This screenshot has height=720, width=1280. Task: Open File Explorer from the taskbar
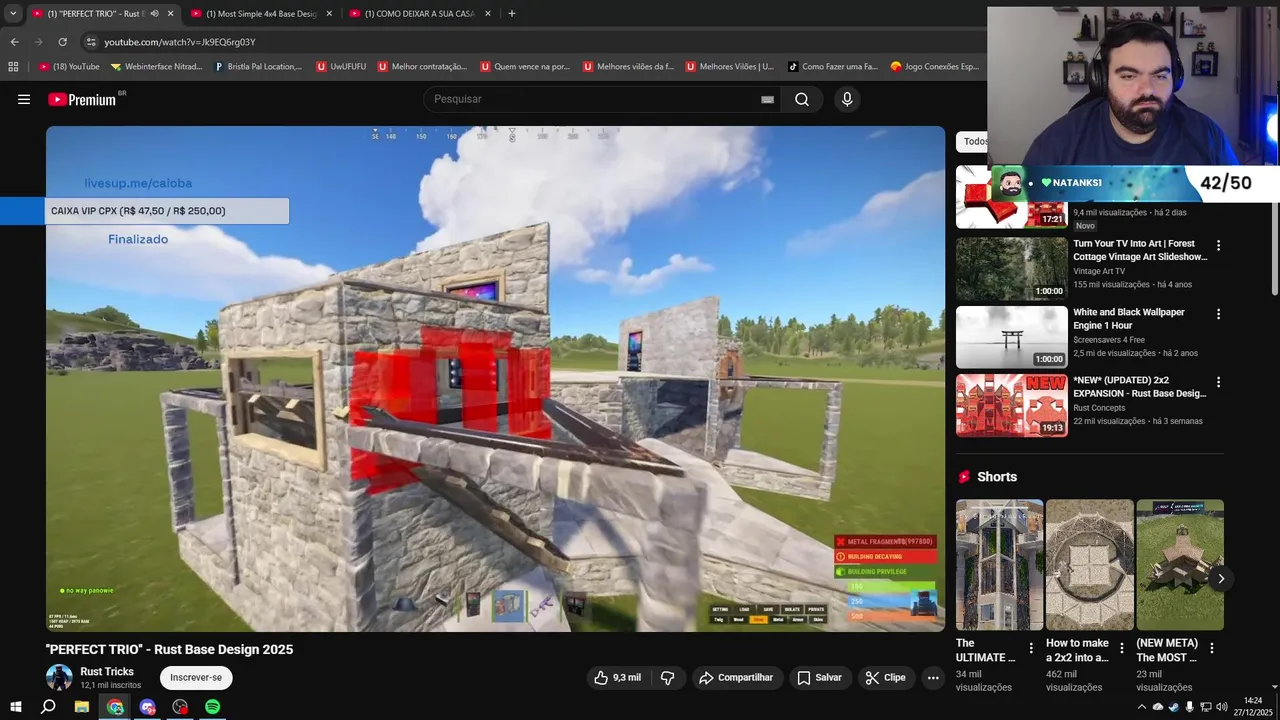(x=82, y=707)
